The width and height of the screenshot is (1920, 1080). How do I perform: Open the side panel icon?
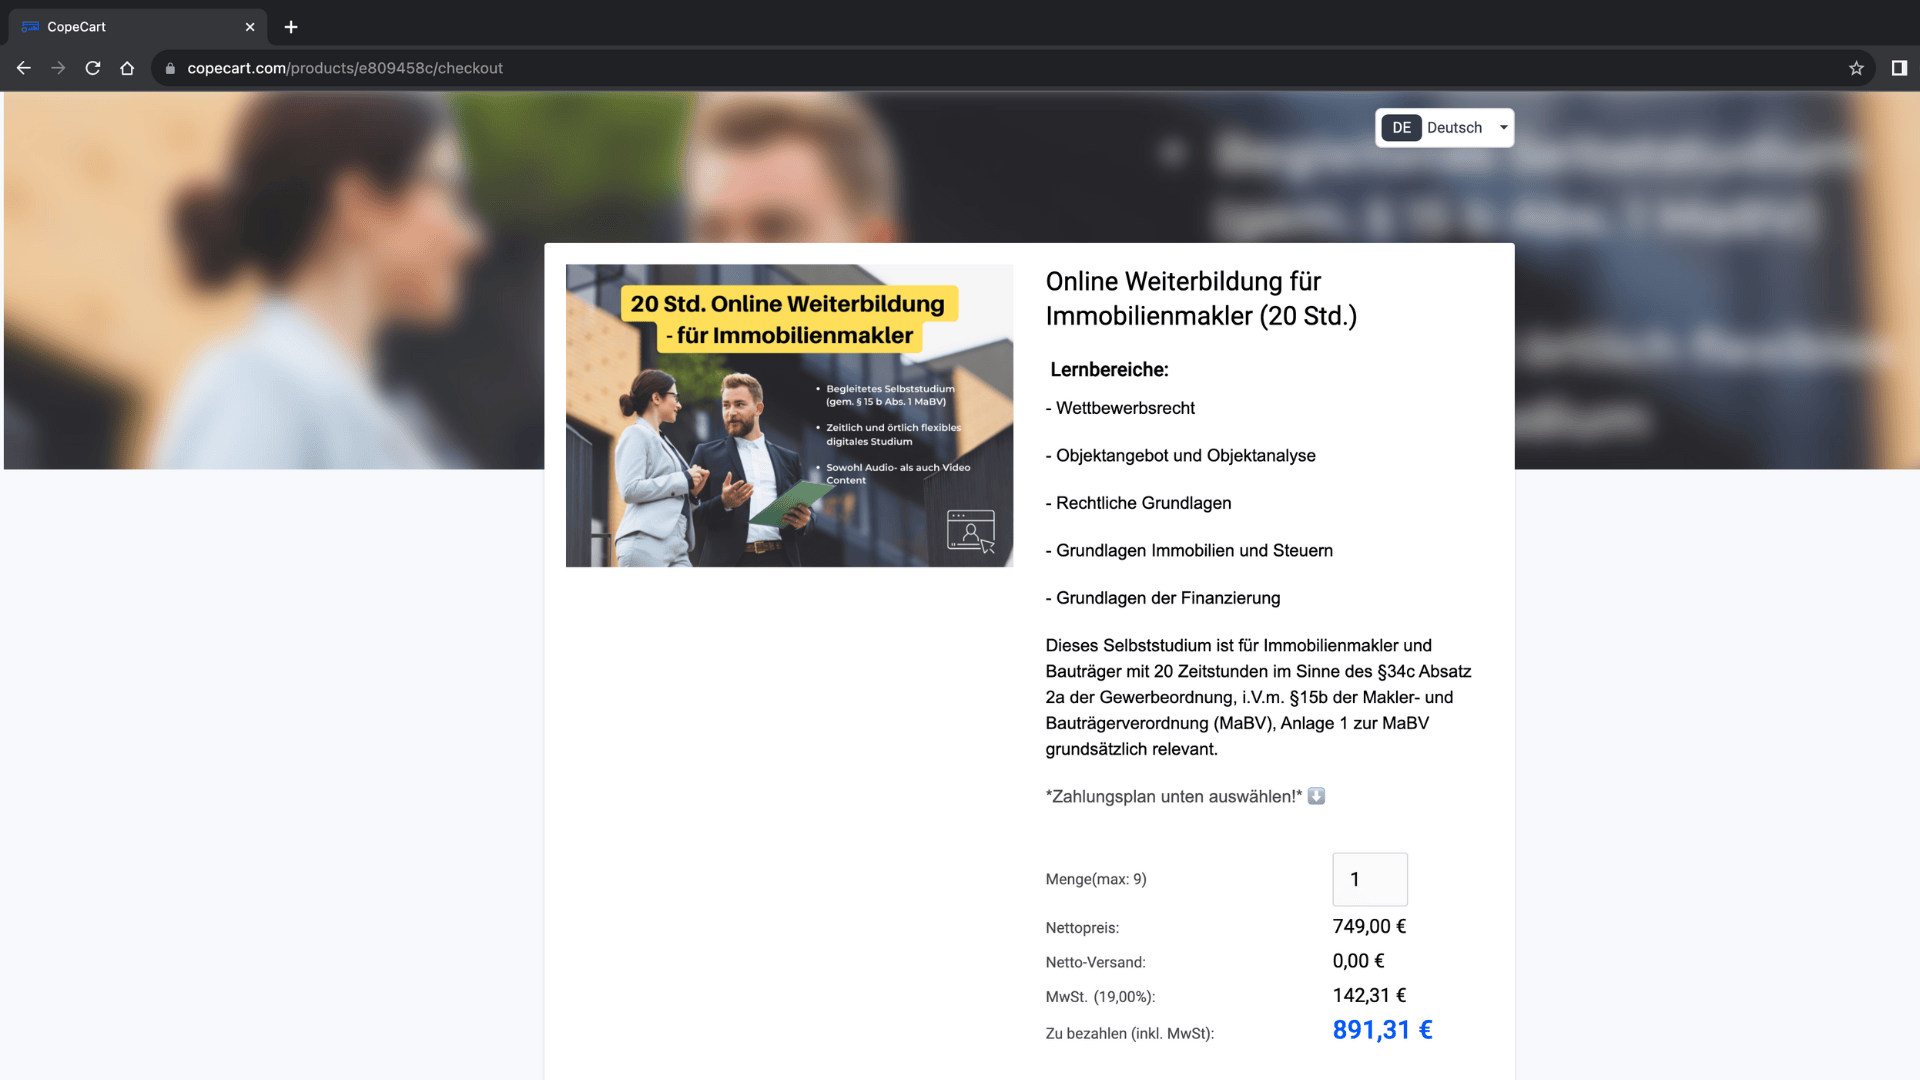[x=1898, y=68]
